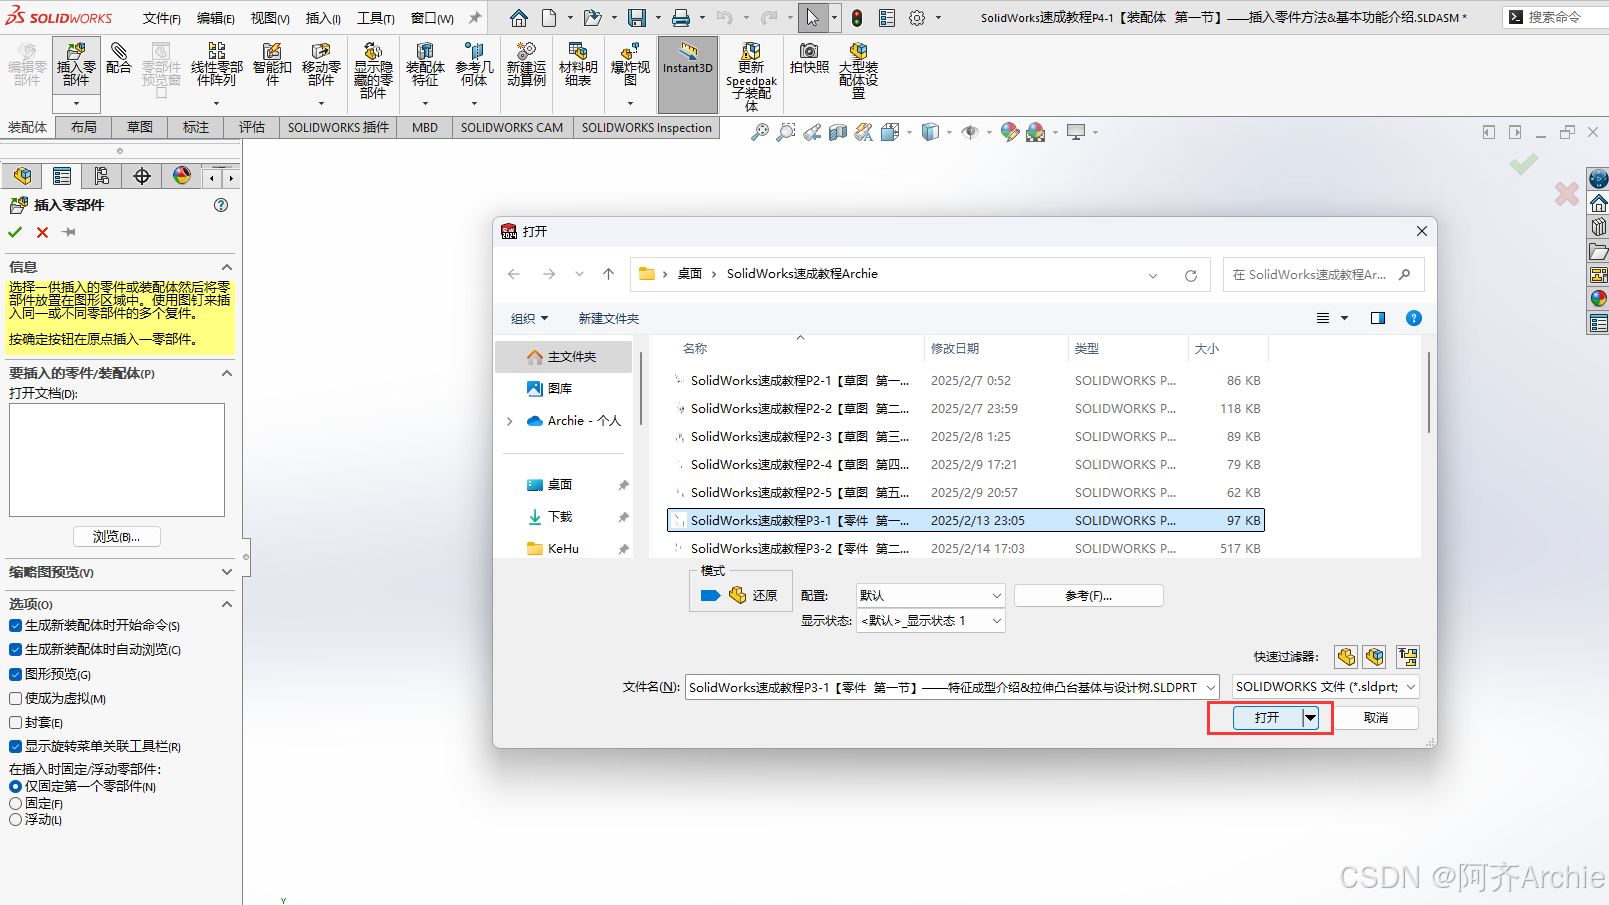1609x905 pixels.
Task: Toggle the preview pane icon in Open dialog
Action: (1378, 318)
